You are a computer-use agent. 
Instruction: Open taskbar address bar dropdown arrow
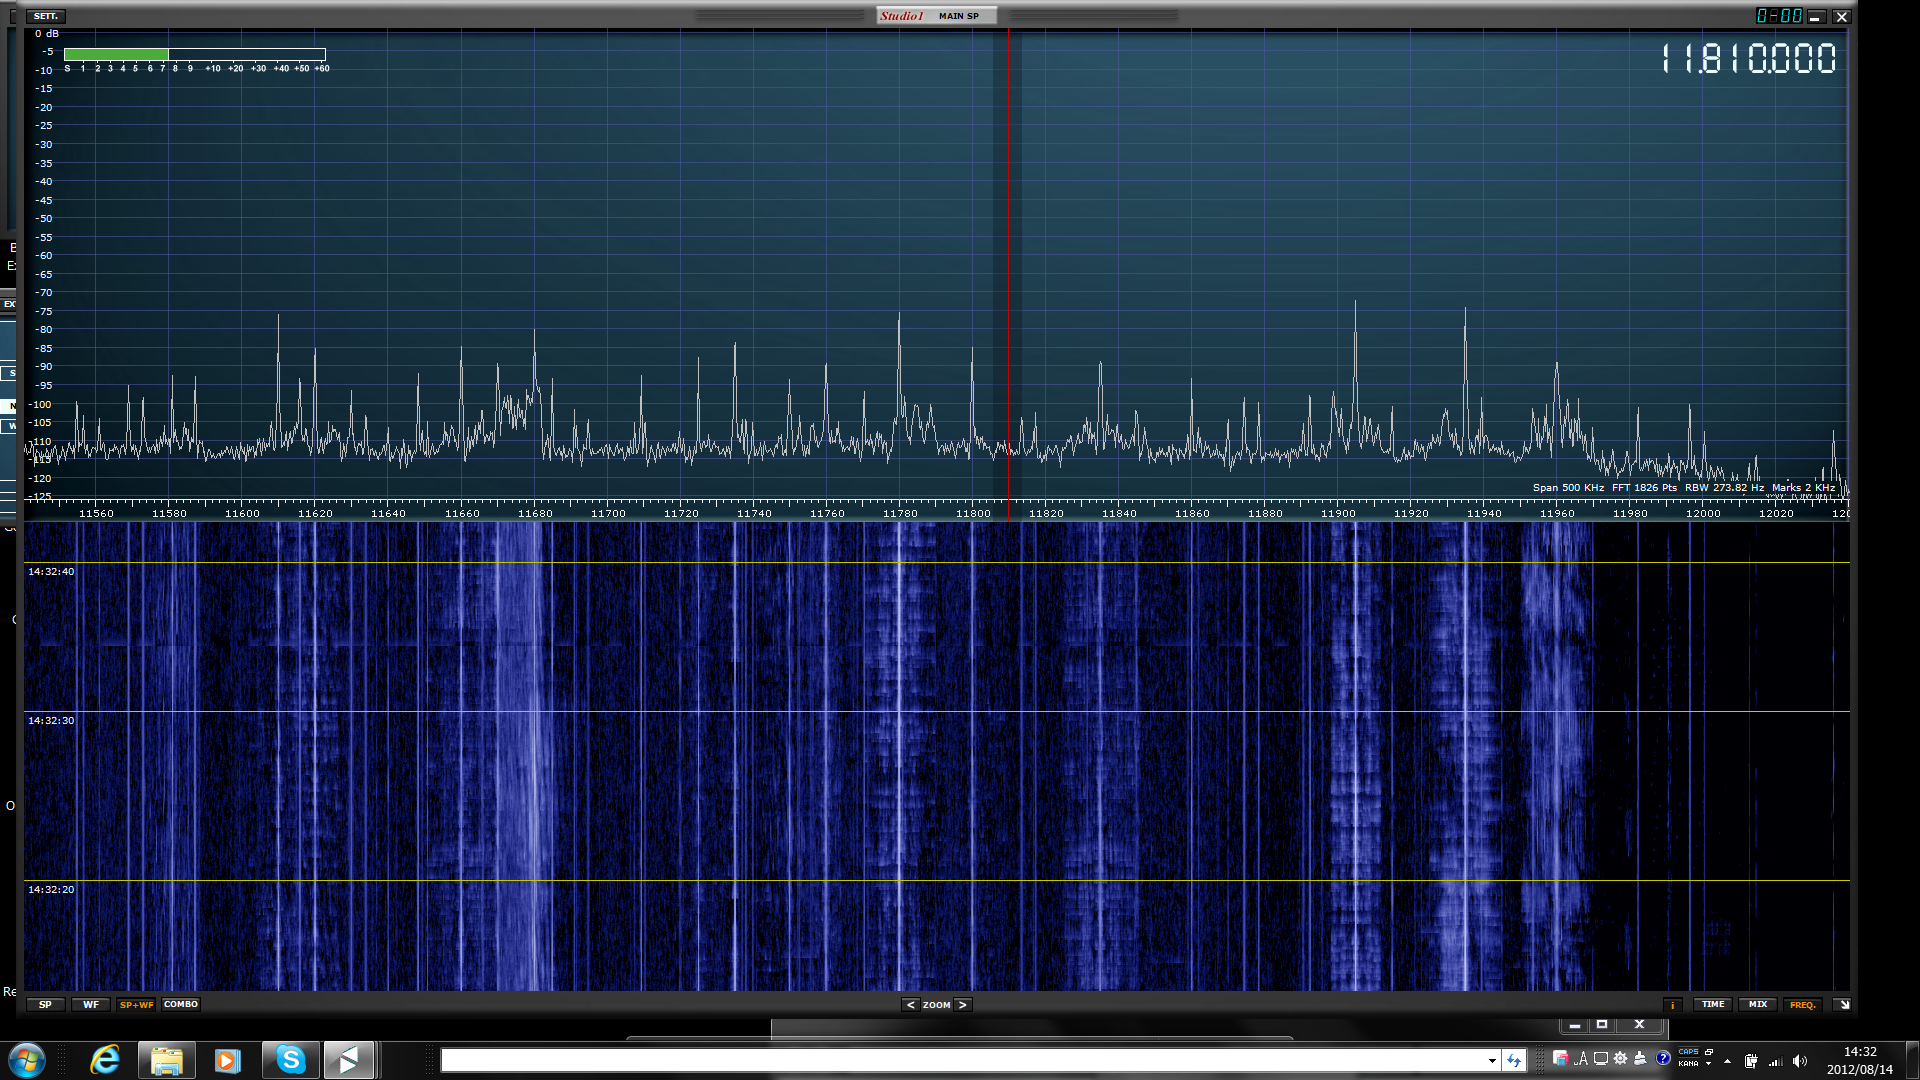pos(1492,1061)
